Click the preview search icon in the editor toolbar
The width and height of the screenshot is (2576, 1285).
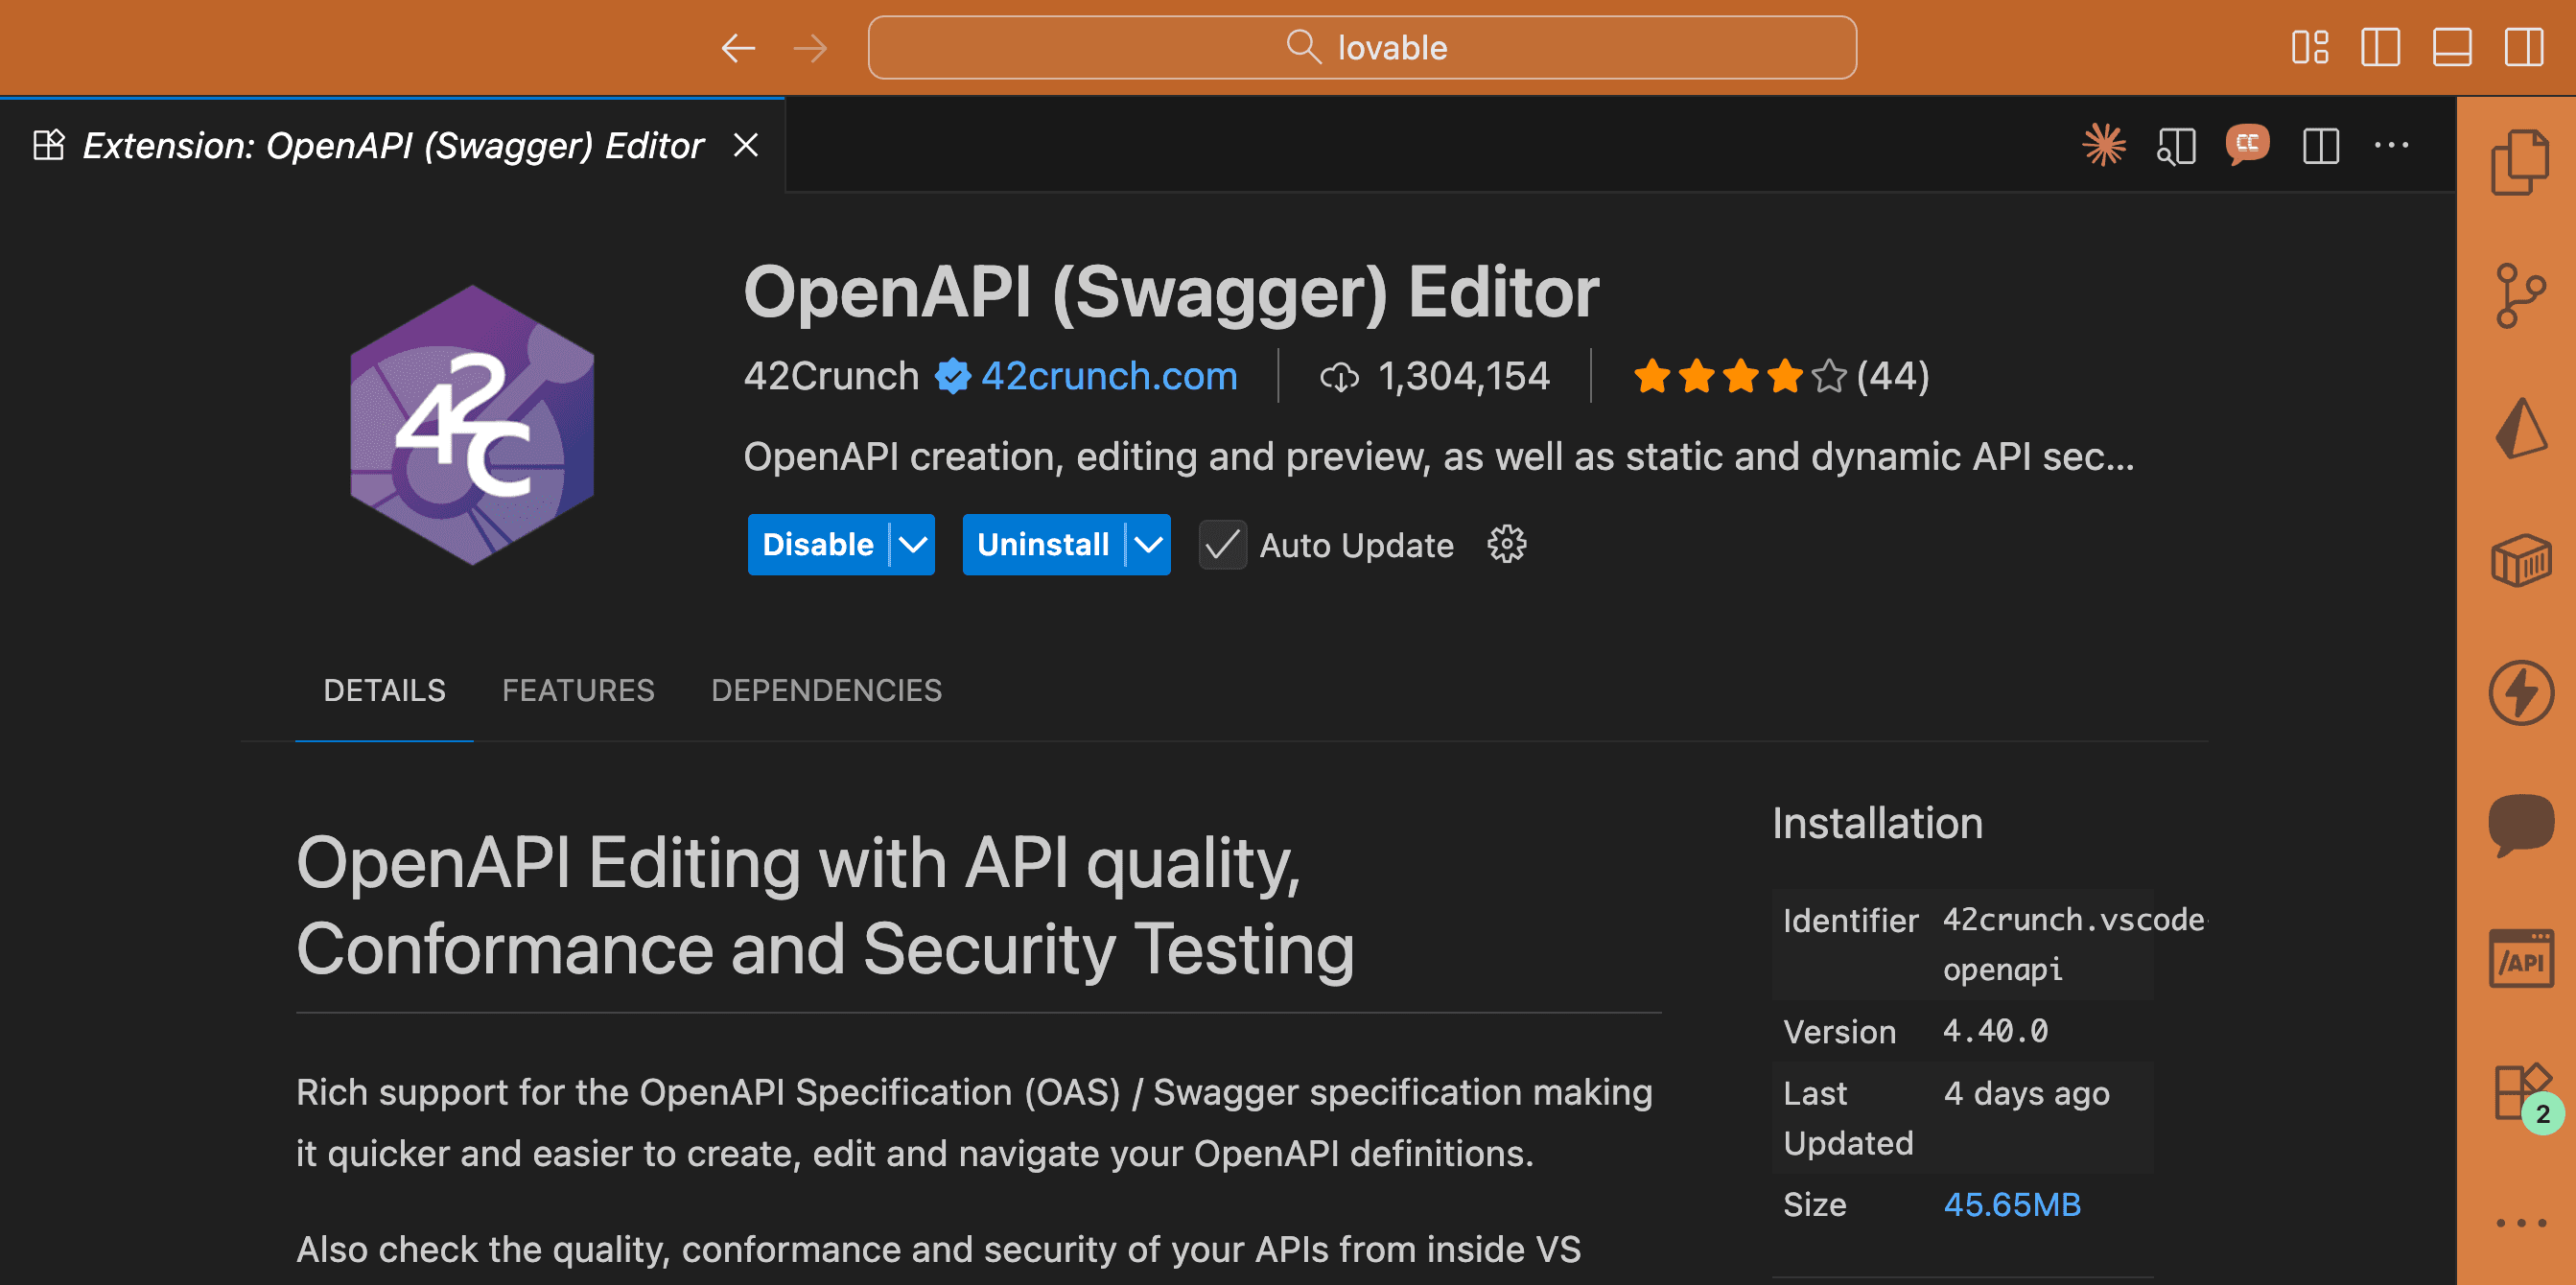[x=2175, y=146]
